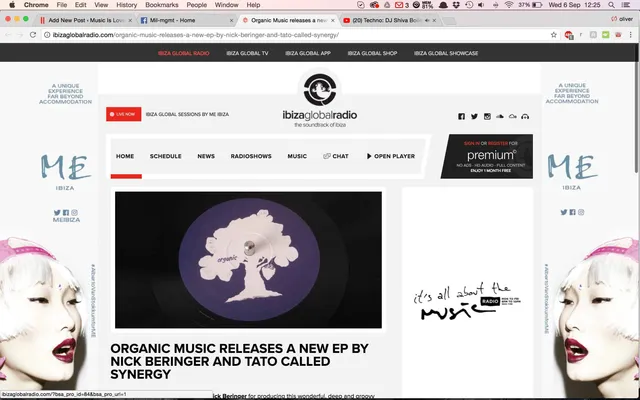
Task: Reload the page in Chrome
Action: tap(33, 35)
